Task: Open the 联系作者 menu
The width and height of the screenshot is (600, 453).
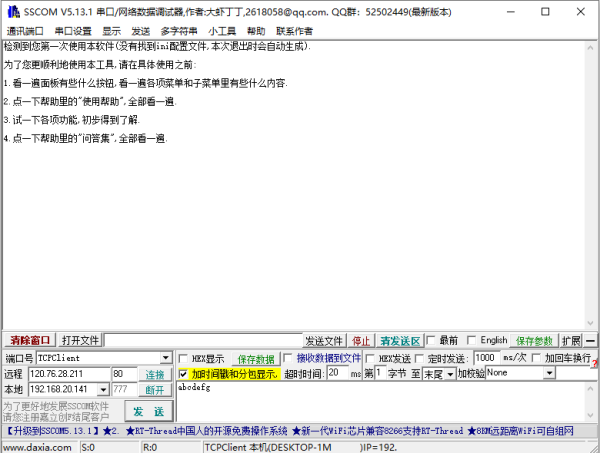Action: (x=294, y=31)
